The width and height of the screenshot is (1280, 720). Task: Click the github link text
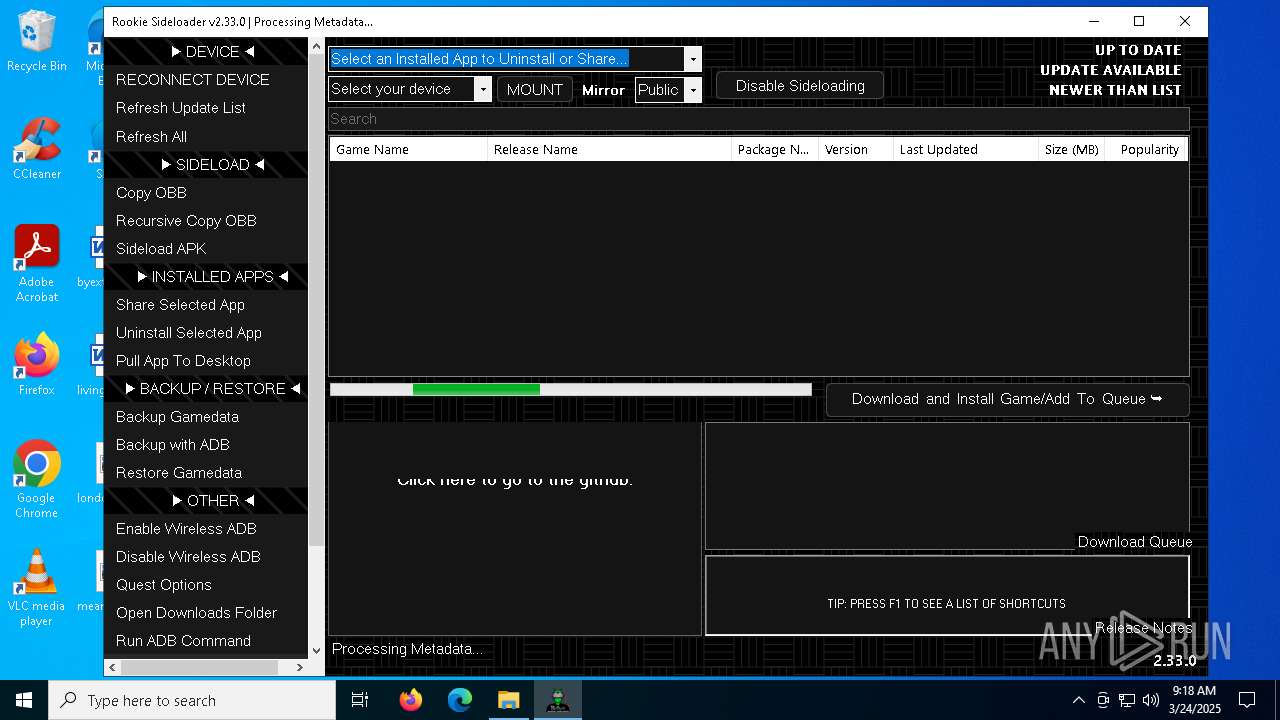coord(515,480)
